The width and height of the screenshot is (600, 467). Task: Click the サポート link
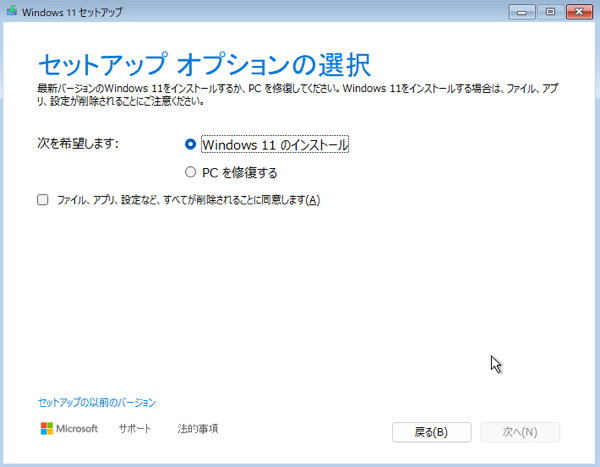(135, 428)
